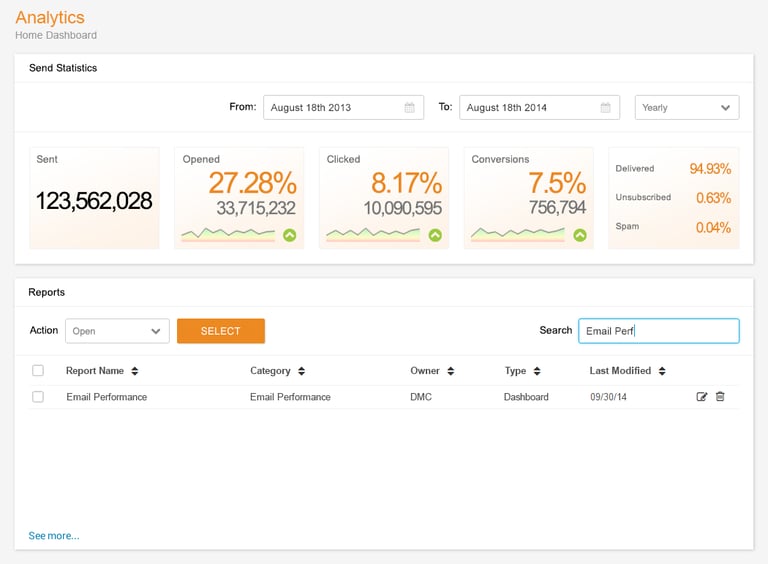
Task: Open the Action dropdown showing Open
Action: (x=117, y=331)
